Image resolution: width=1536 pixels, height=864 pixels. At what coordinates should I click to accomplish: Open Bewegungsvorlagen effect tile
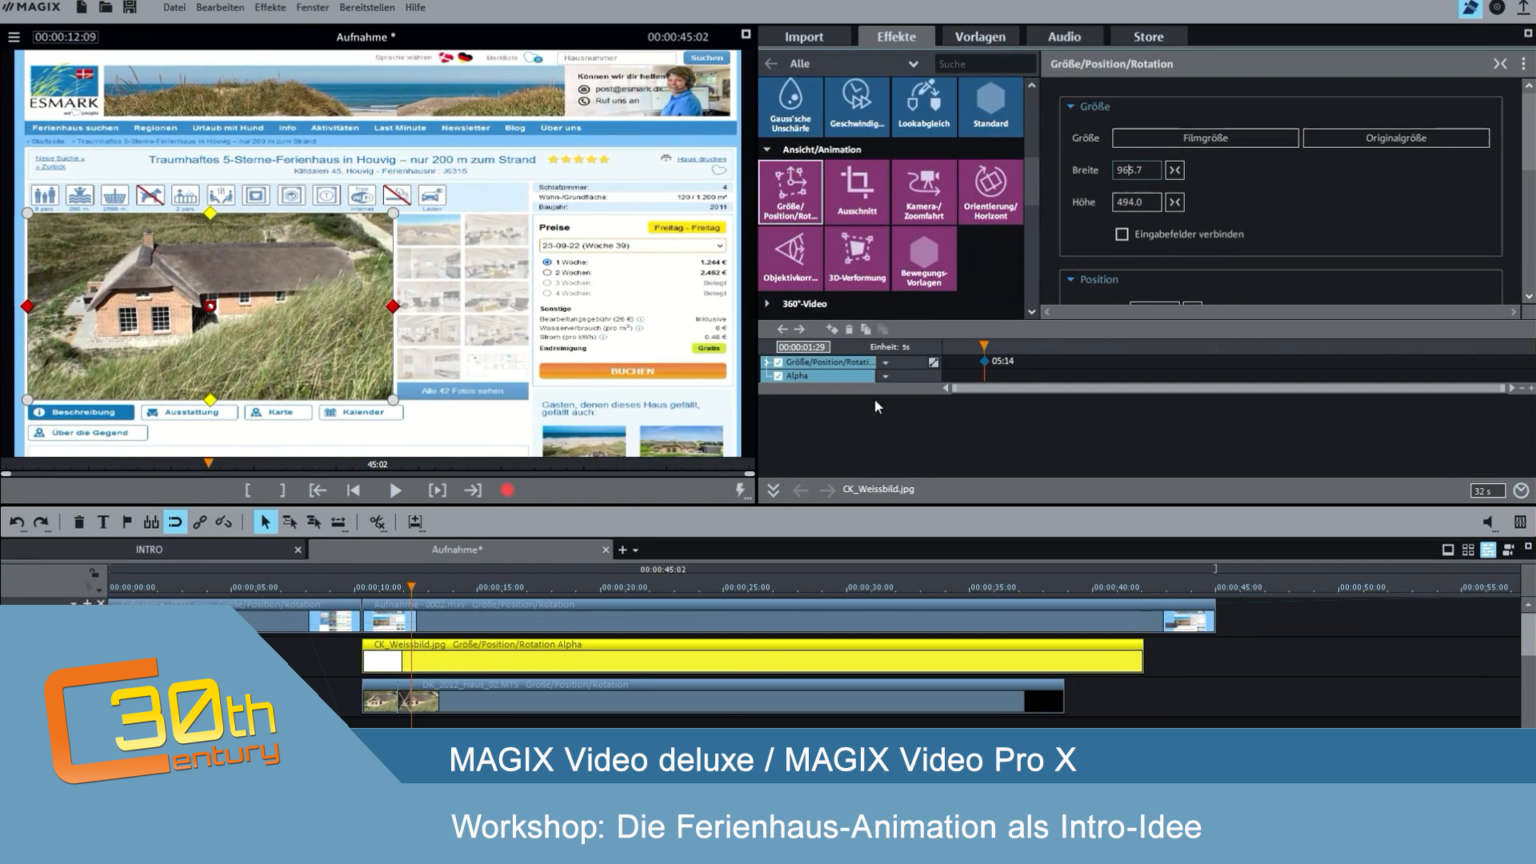coord(924,259)
